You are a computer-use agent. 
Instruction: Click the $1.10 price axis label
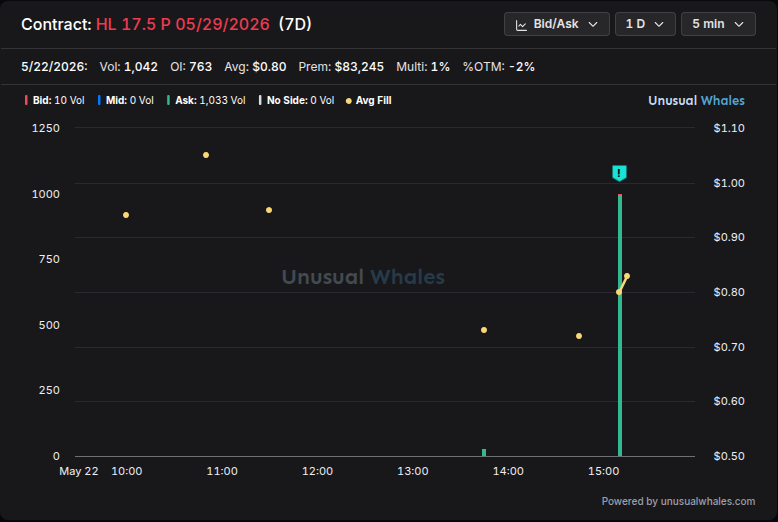[729, 128]
